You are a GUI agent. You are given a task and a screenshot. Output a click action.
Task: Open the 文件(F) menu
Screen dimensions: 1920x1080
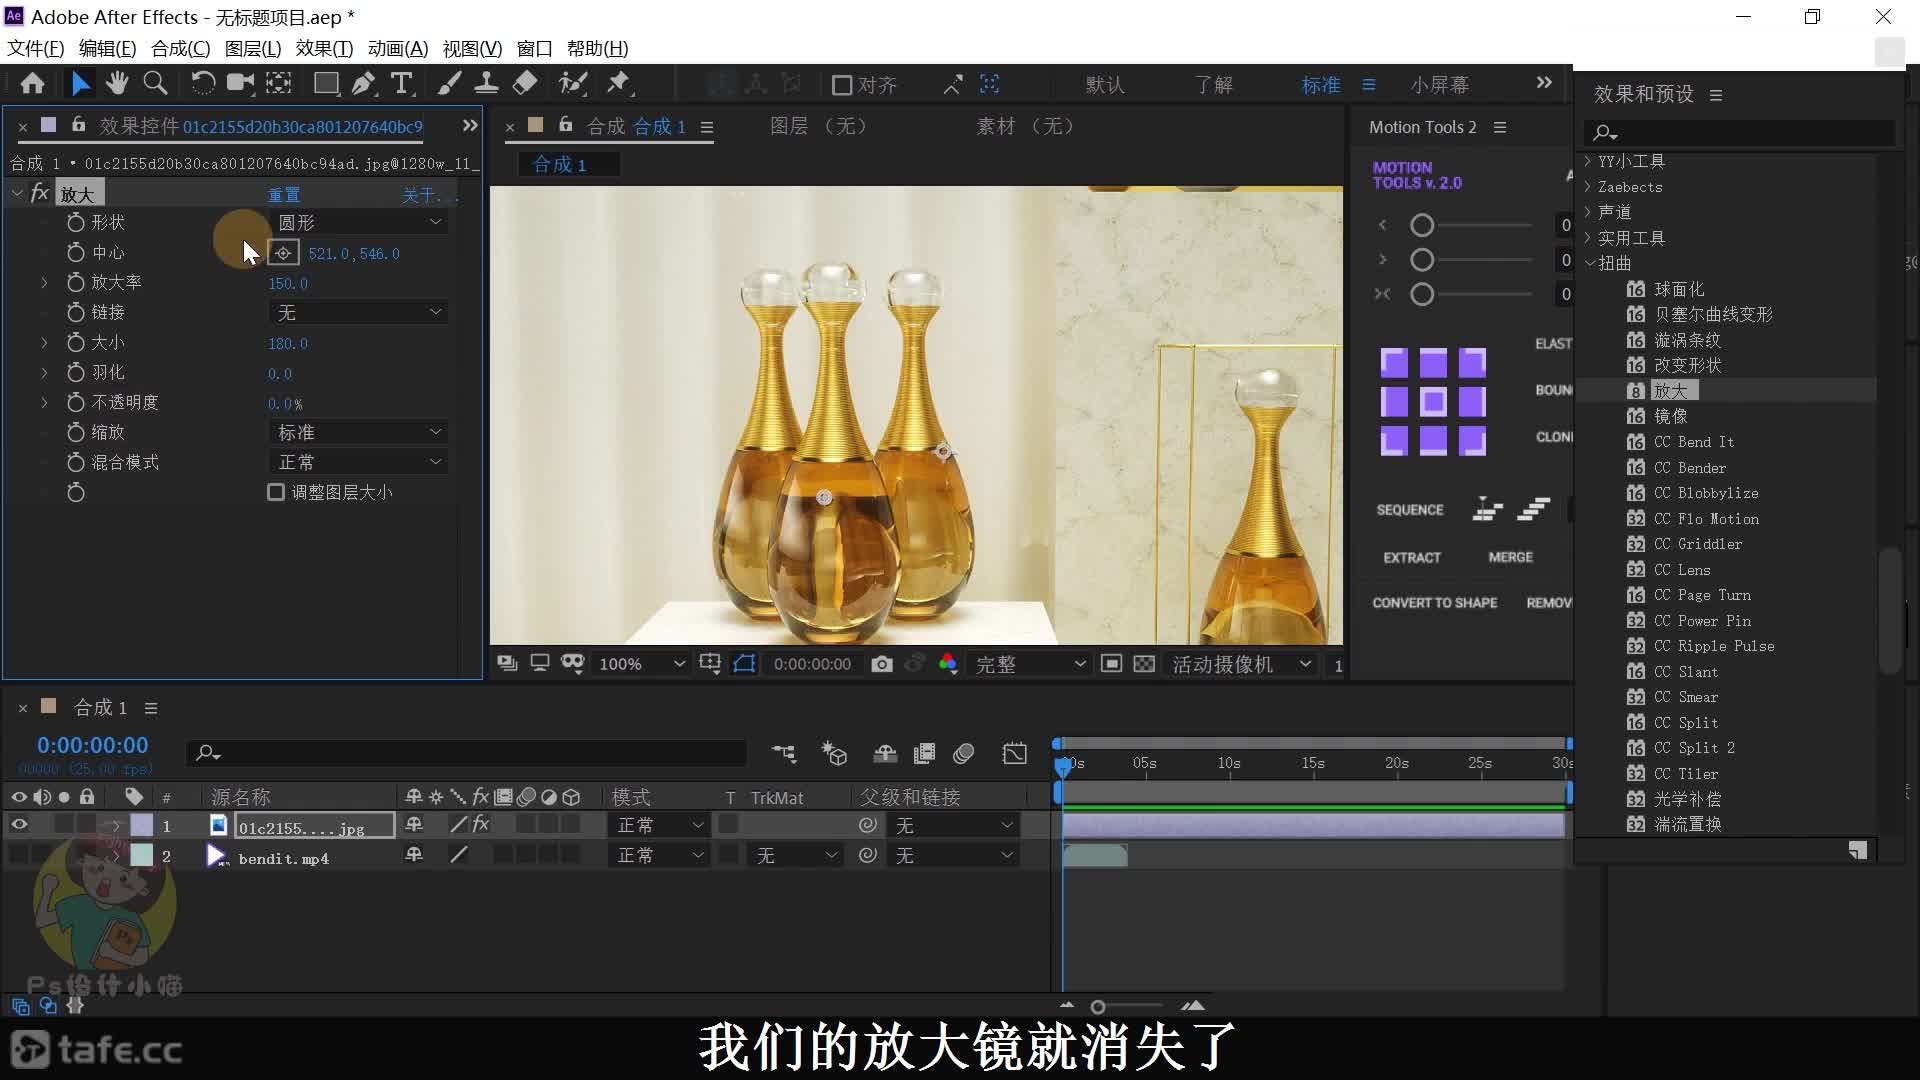(x=35, y=48)
